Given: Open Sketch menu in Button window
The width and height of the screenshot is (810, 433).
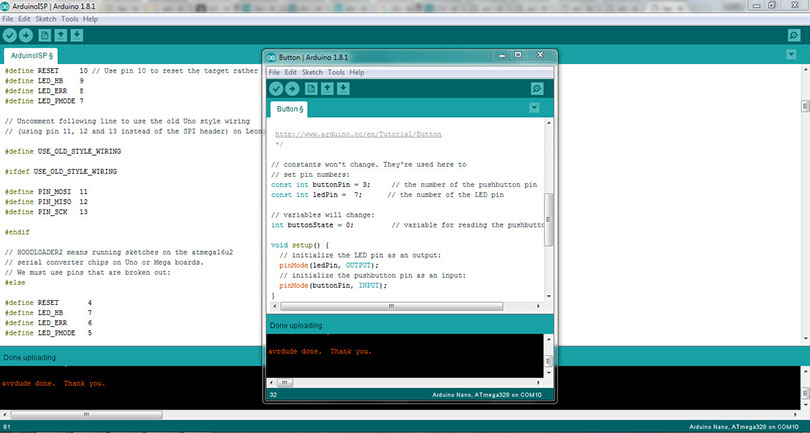Looking at the screenshot, I should coord(312,72).
